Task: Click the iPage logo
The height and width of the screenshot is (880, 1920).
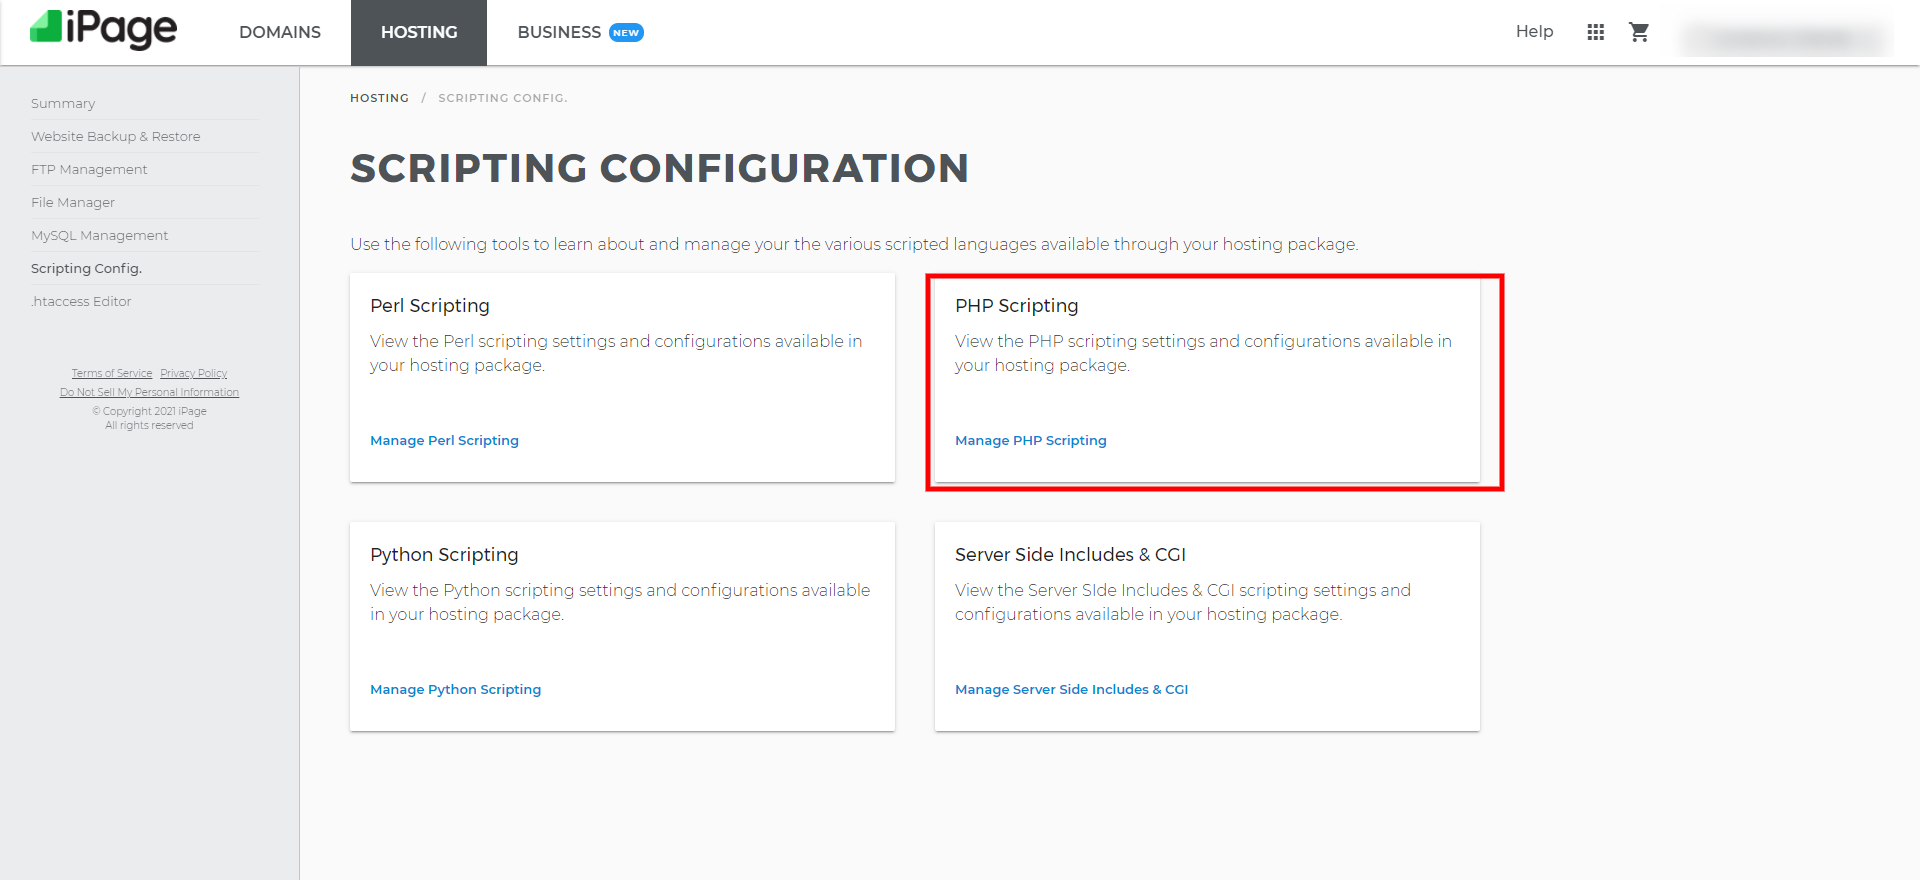Action: [x=104, y=30]
